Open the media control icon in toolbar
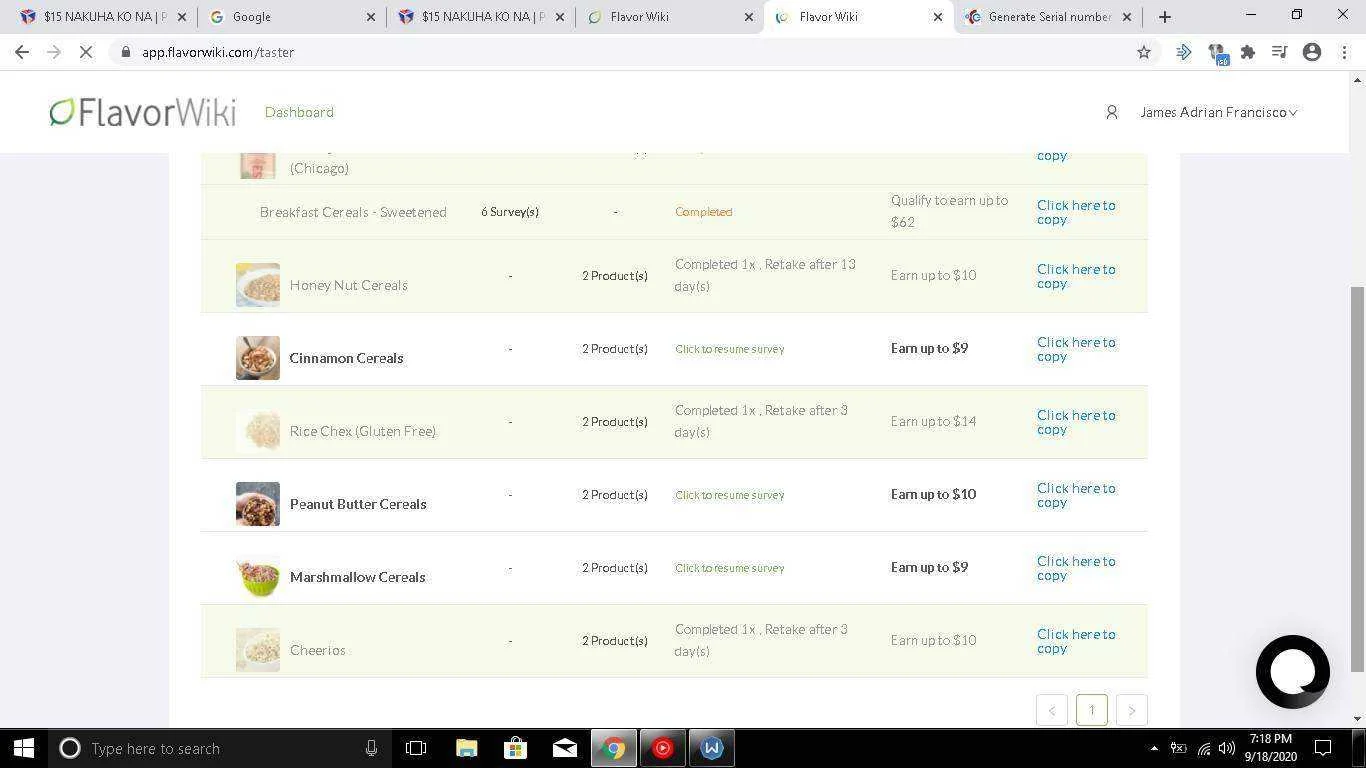The width and height of the screenshot is (1366, 768). pos(1279,52)
